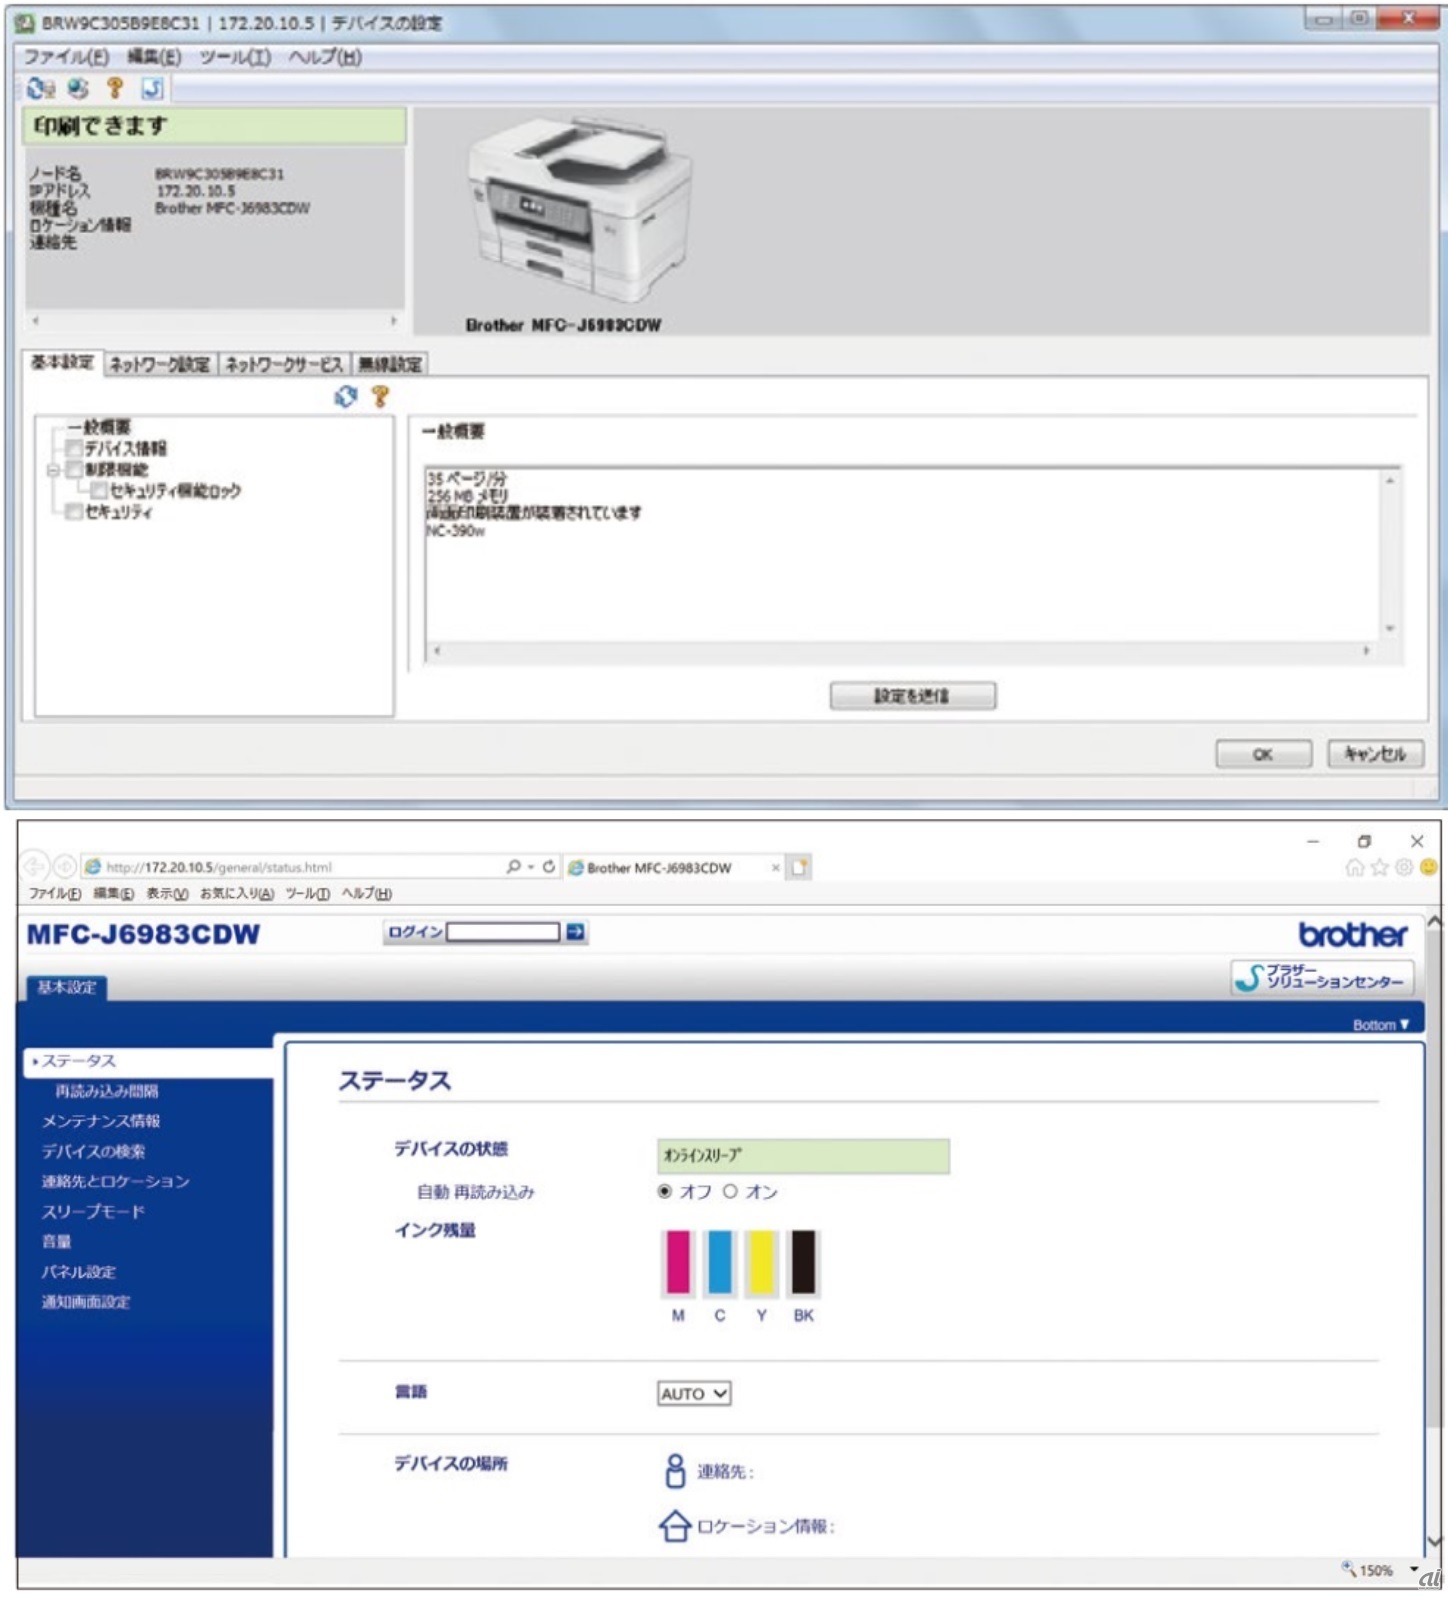Open the スリープモード sidebar link

pyautogui.click(x=93, y=1211)
